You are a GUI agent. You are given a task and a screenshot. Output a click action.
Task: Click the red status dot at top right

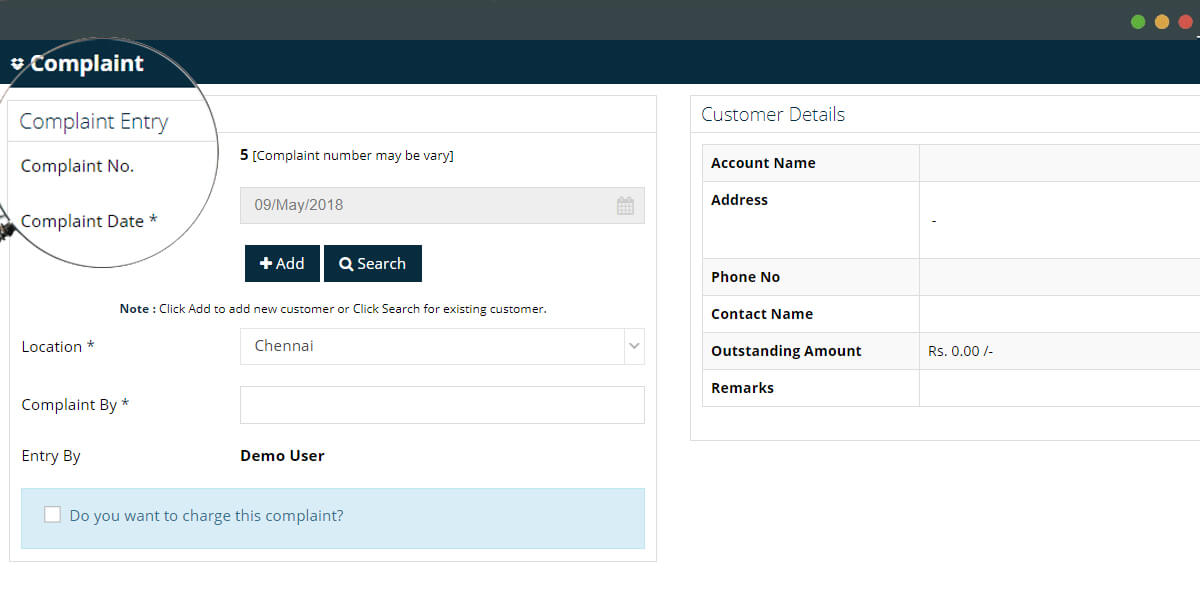[1186, 21]
